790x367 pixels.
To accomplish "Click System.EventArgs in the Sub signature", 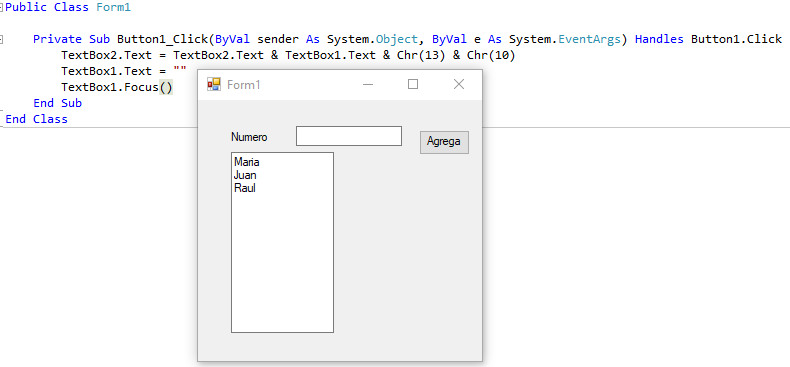I will point(565,39).
